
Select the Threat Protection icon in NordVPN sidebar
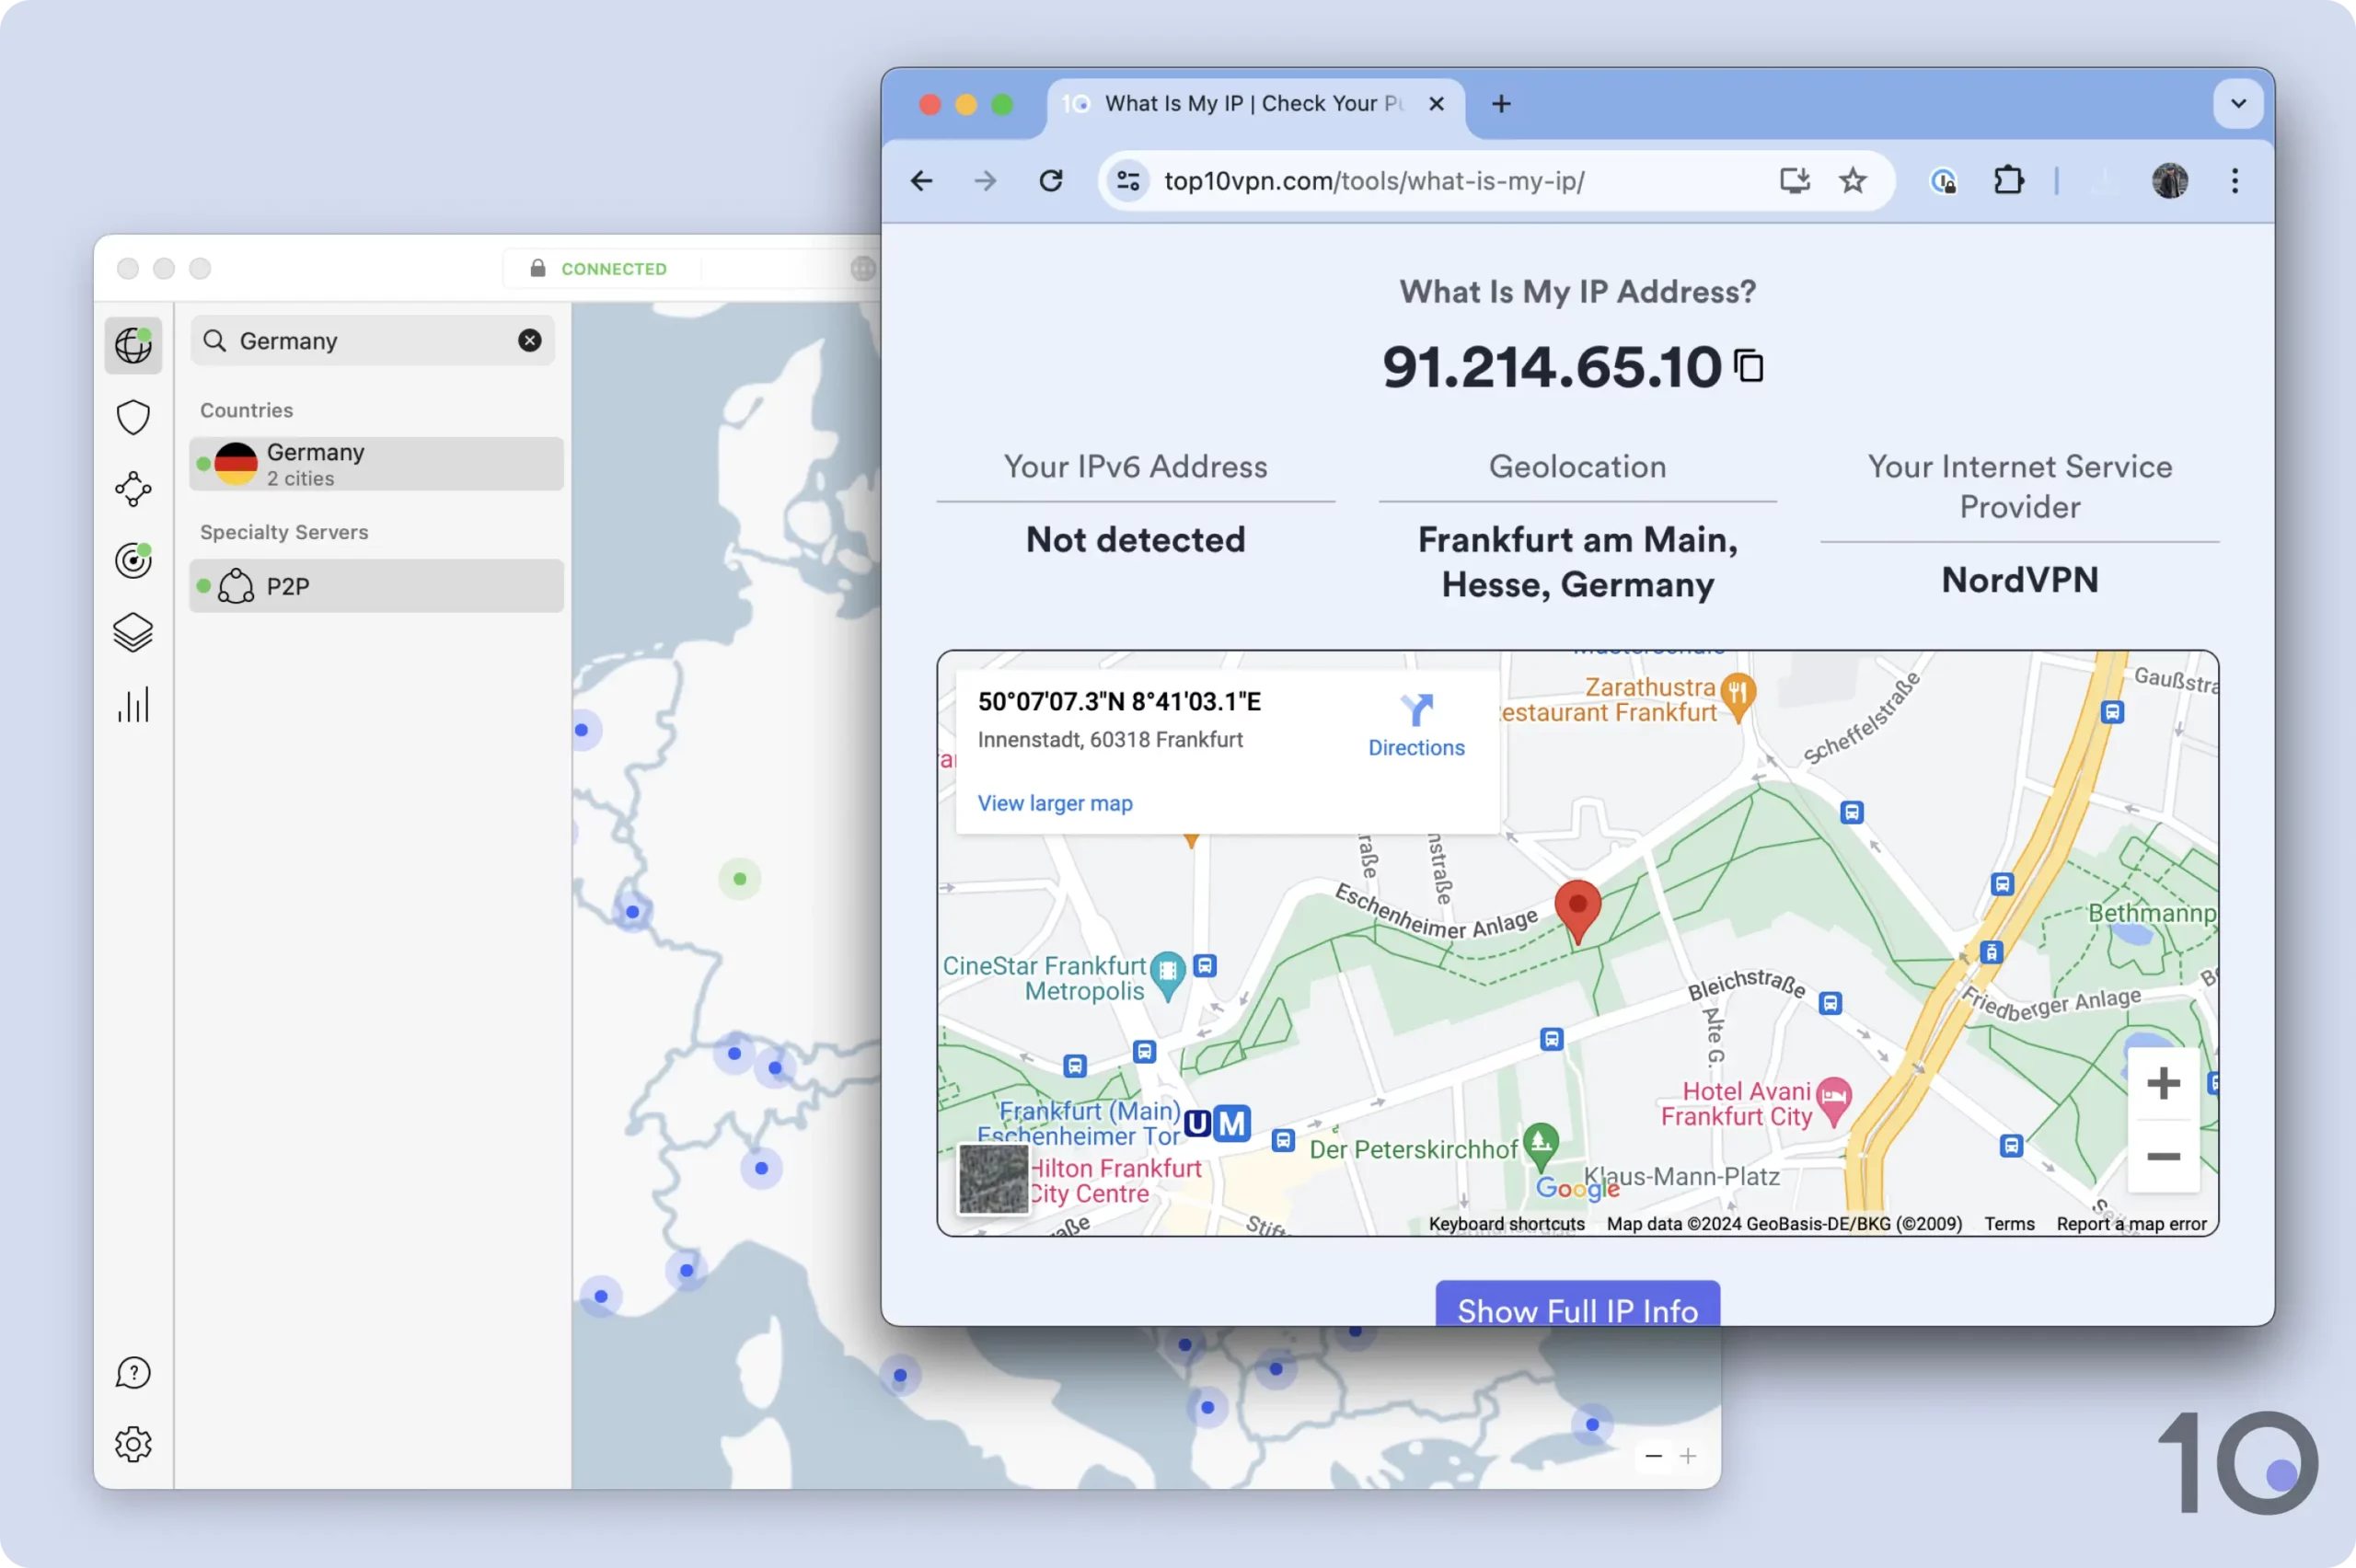(x=133, y=417)
